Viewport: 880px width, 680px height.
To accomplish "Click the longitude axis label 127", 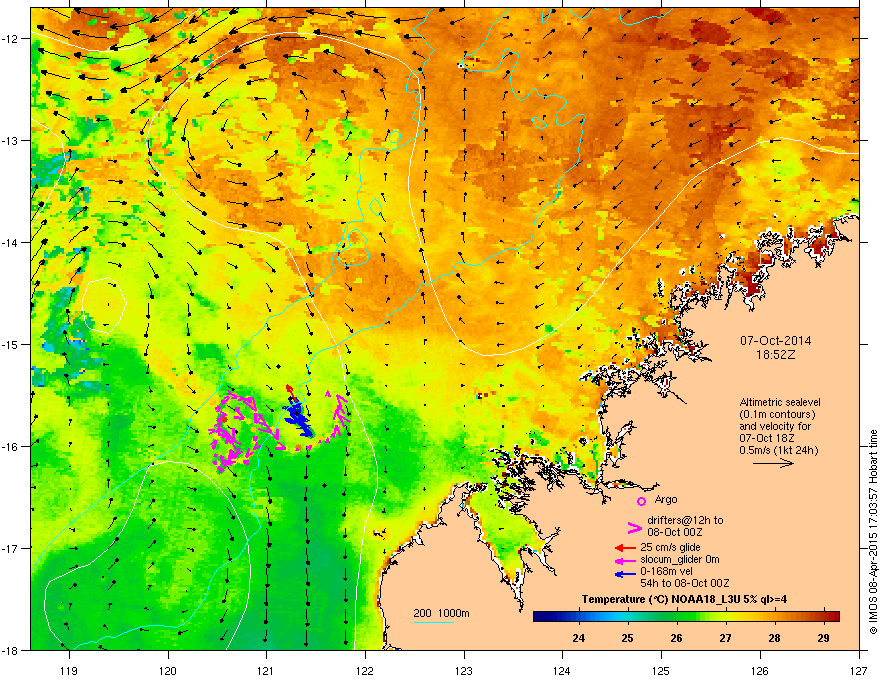I will (x=859, y=670).
